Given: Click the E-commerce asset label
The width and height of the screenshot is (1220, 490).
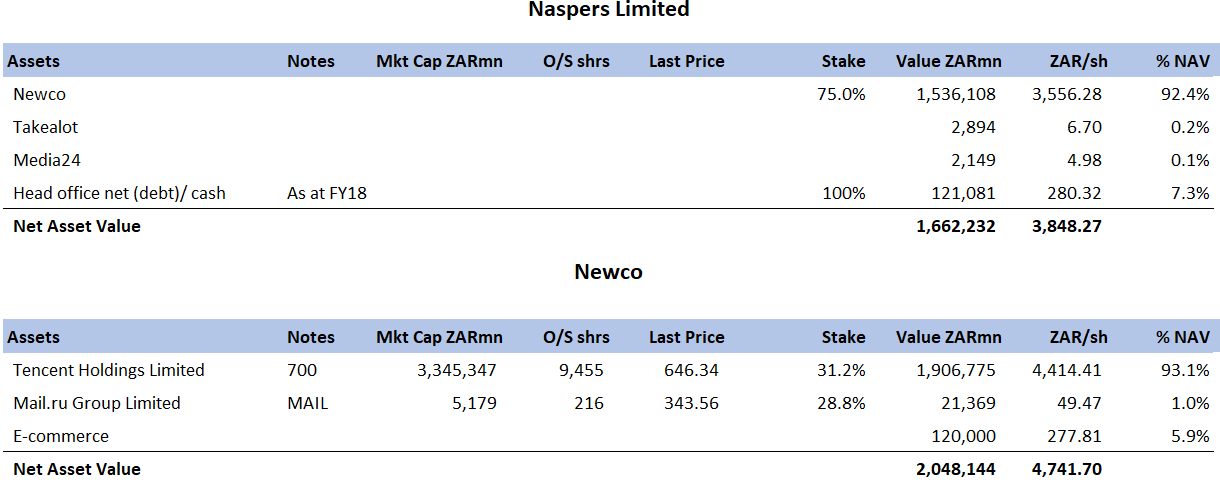Looking at the screenshot, I should 60,436.
